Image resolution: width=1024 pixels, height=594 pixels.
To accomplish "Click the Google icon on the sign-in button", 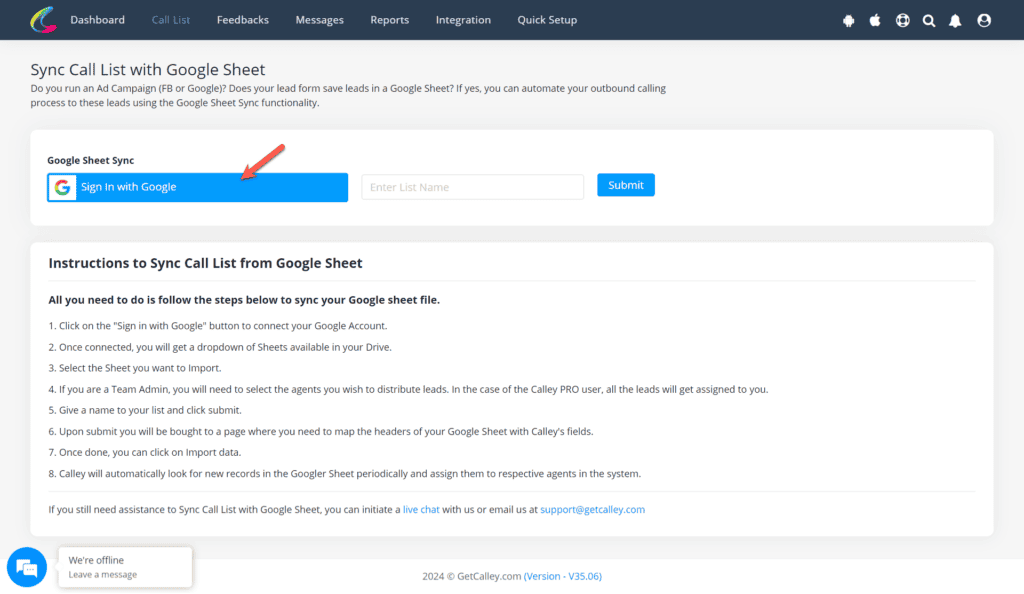I will pos(62,186).
